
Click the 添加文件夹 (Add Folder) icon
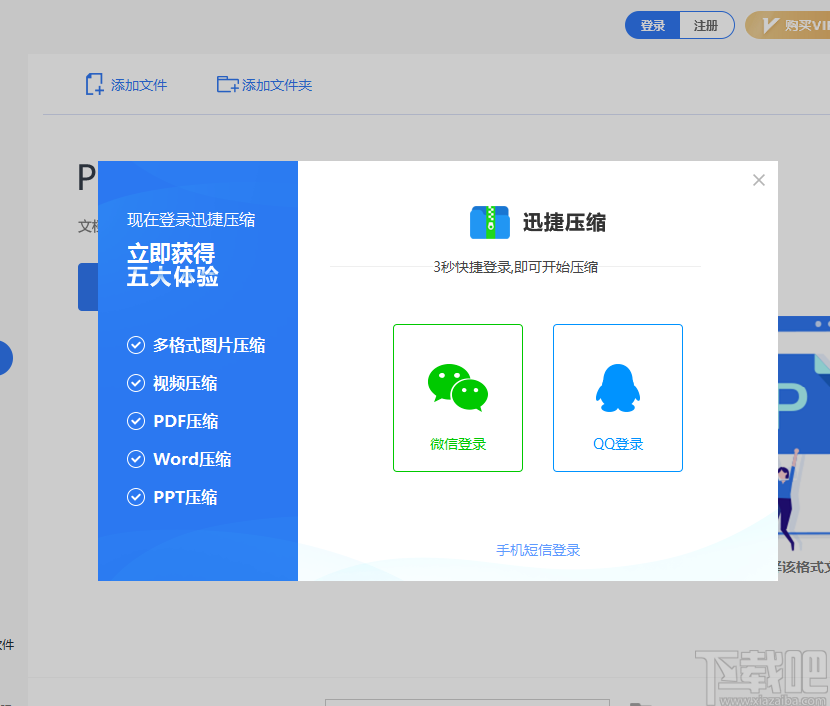tap(227, 84)
